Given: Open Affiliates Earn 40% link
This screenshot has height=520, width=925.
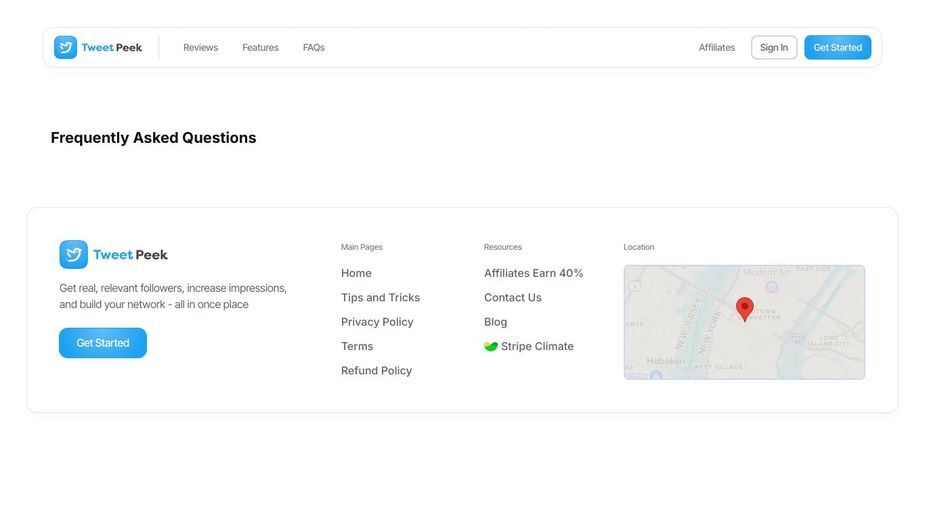Looking at the screenshot, I should (x=533, y=273).
